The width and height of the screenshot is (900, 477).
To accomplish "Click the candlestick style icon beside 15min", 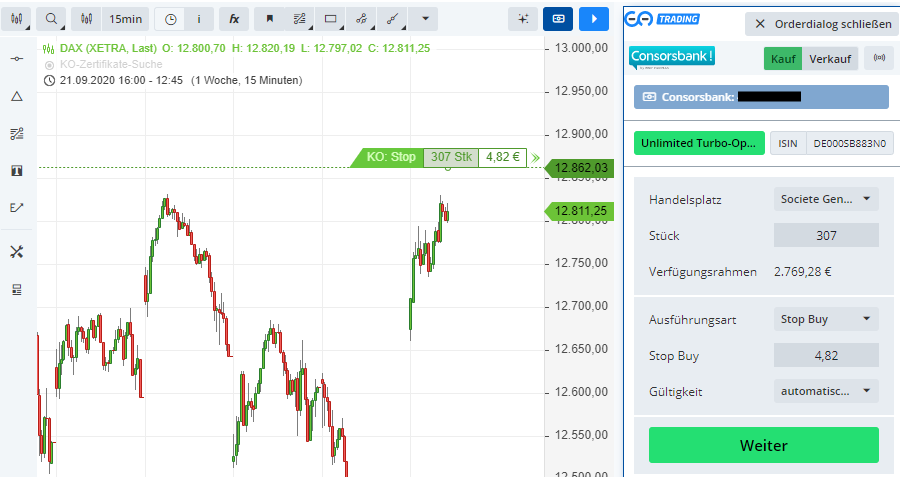I will (x=87, y=20).
